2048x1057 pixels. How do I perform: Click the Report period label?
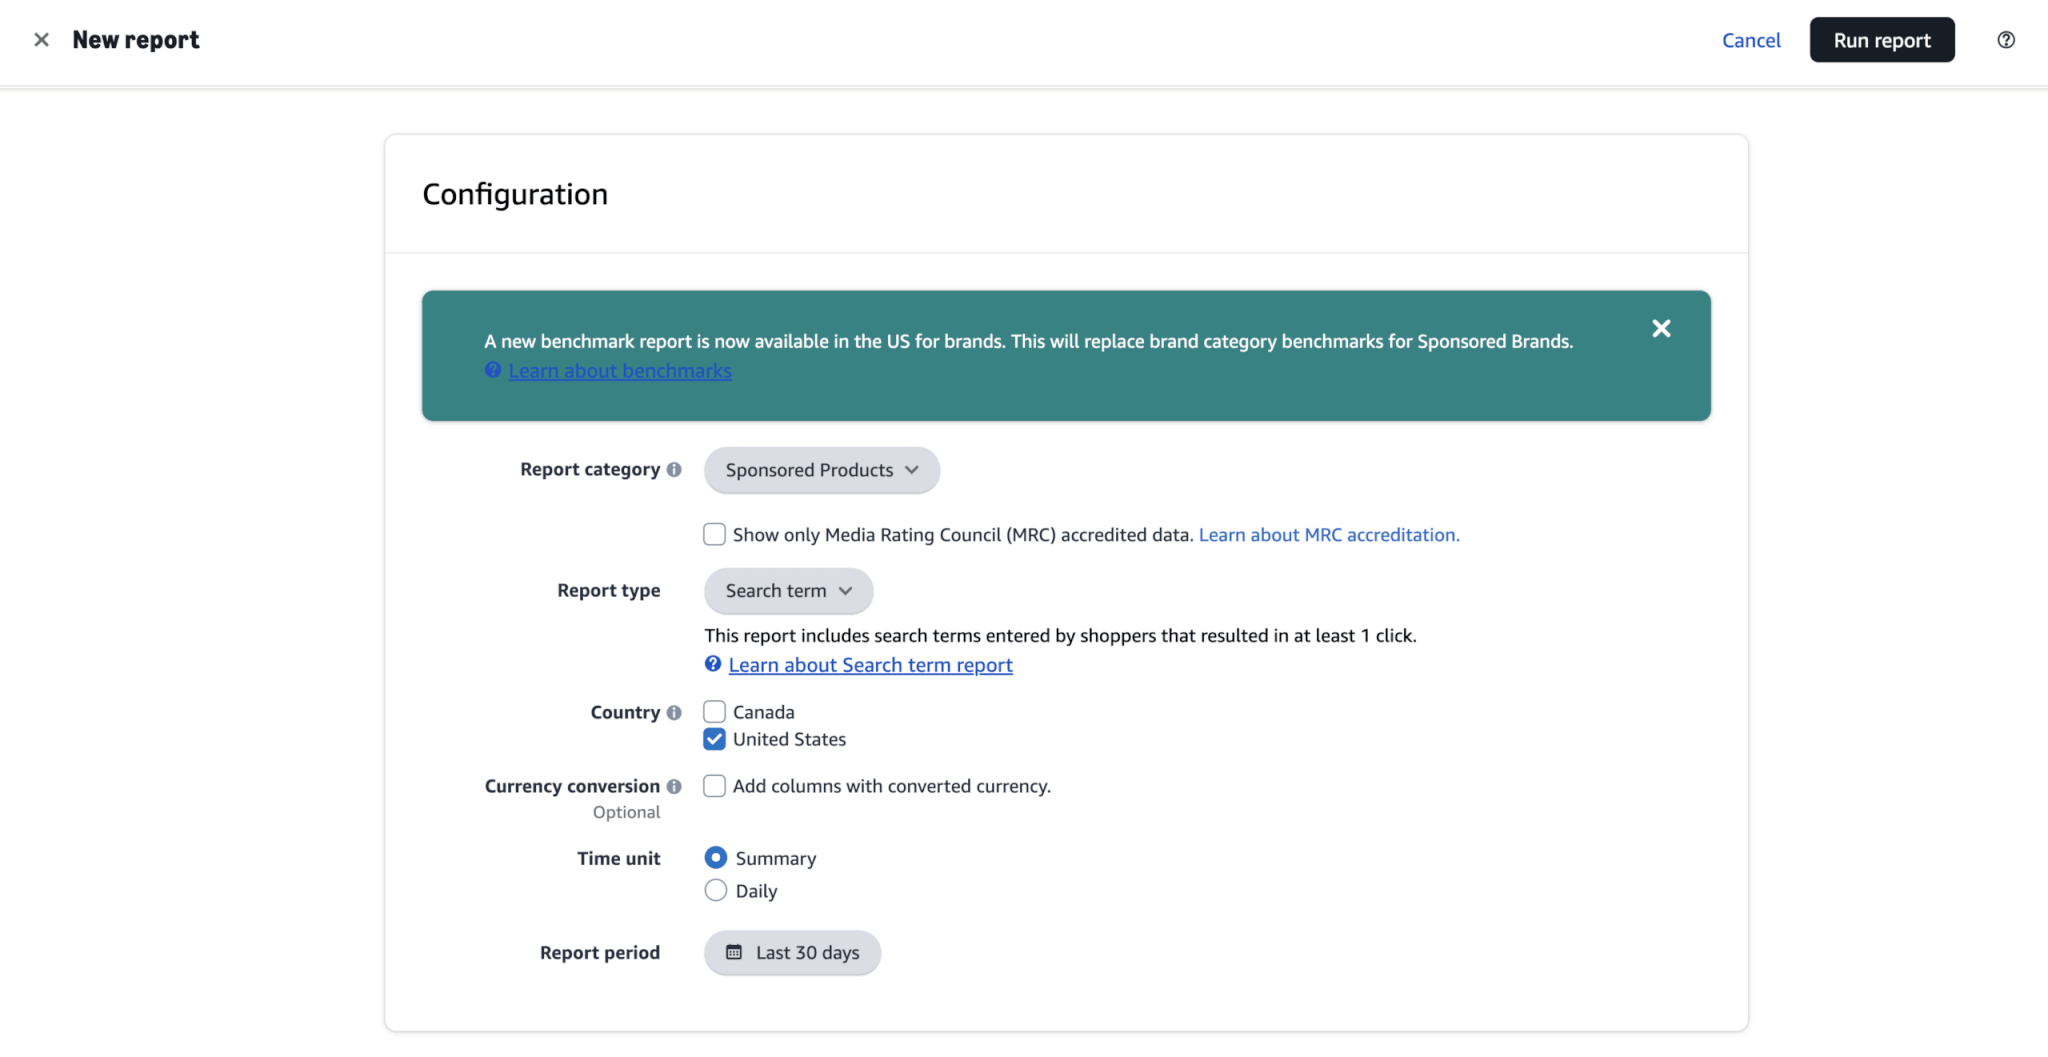click(600, 953)
